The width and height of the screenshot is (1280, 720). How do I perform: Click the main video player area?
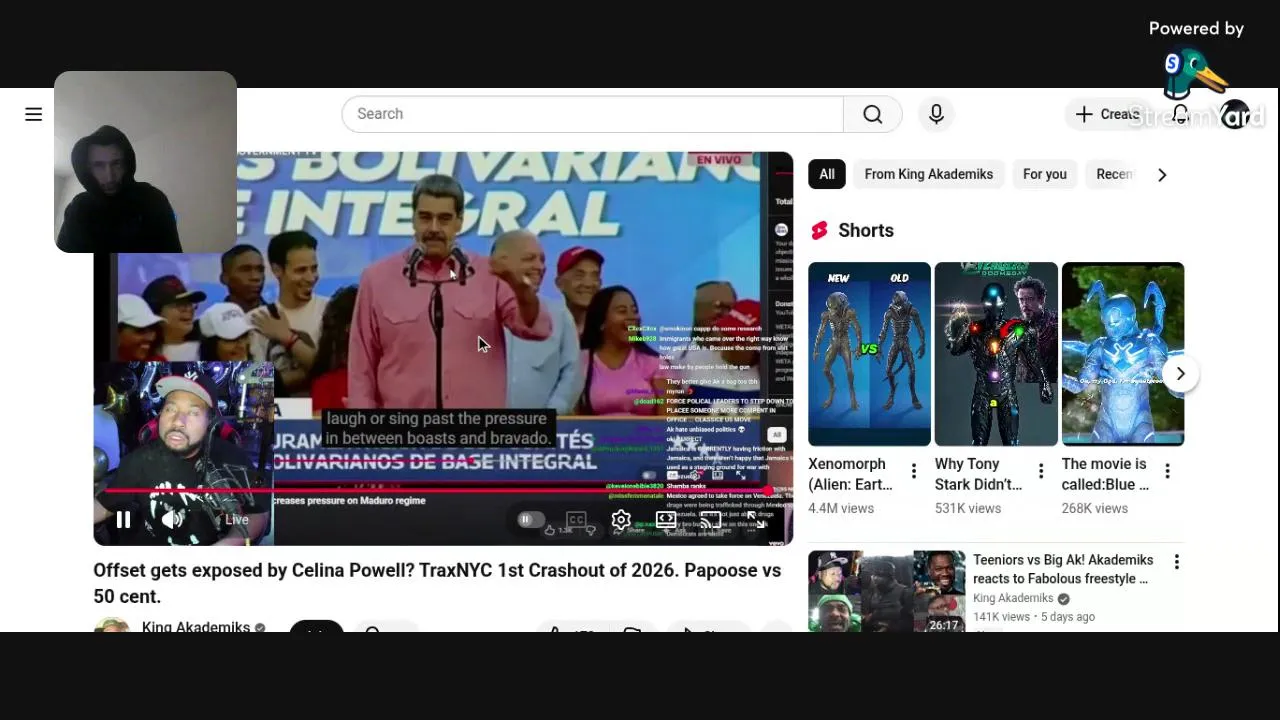pyautogui.click(x=443, y=348)
